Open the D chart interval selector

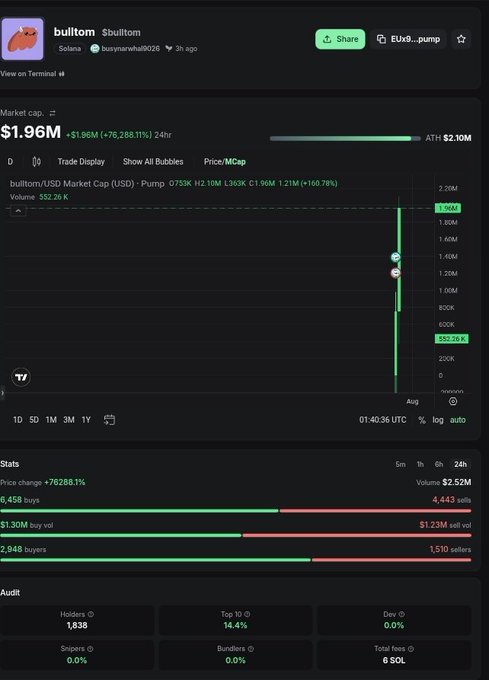click(10, 162)
